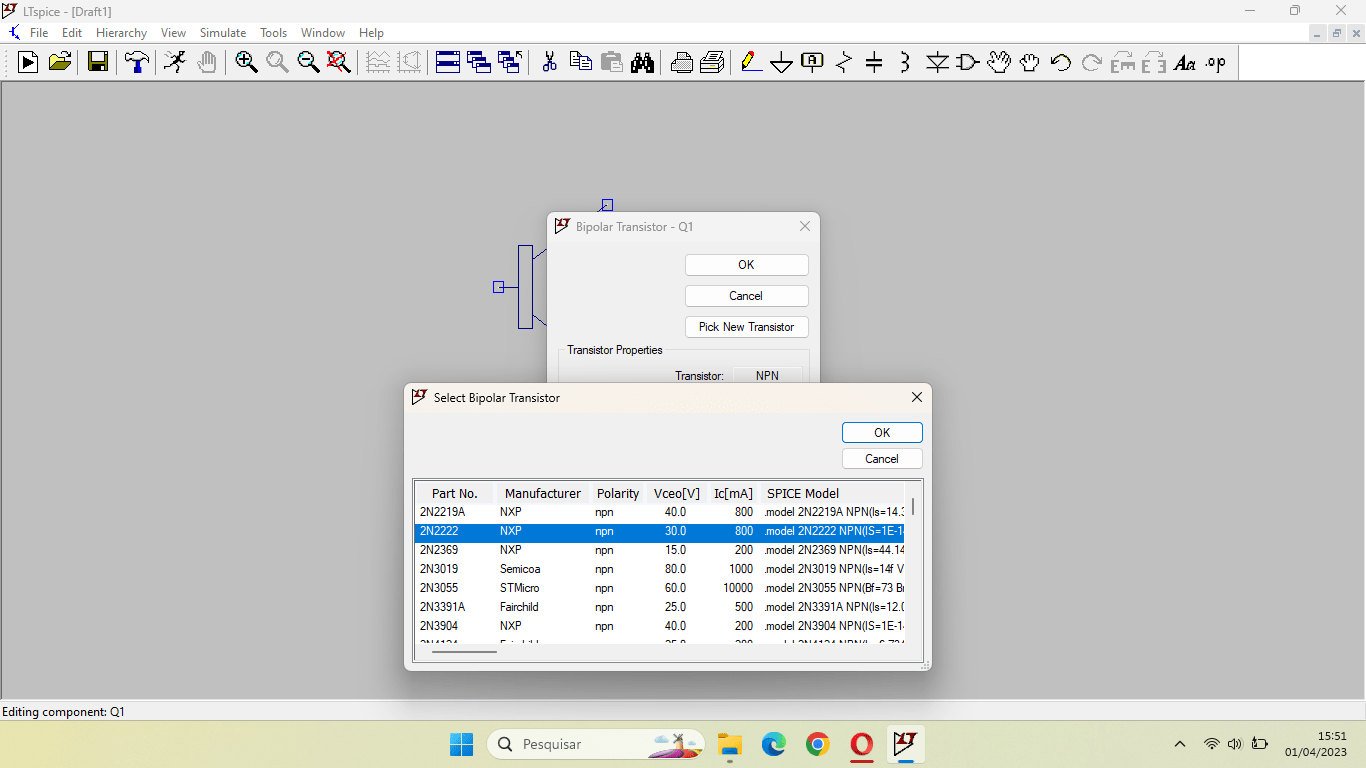The height and width of the screenshot is (768, 1366).
Task: Select the Capacitor tool
Action: pyautogui.click(x=874, y=63)
